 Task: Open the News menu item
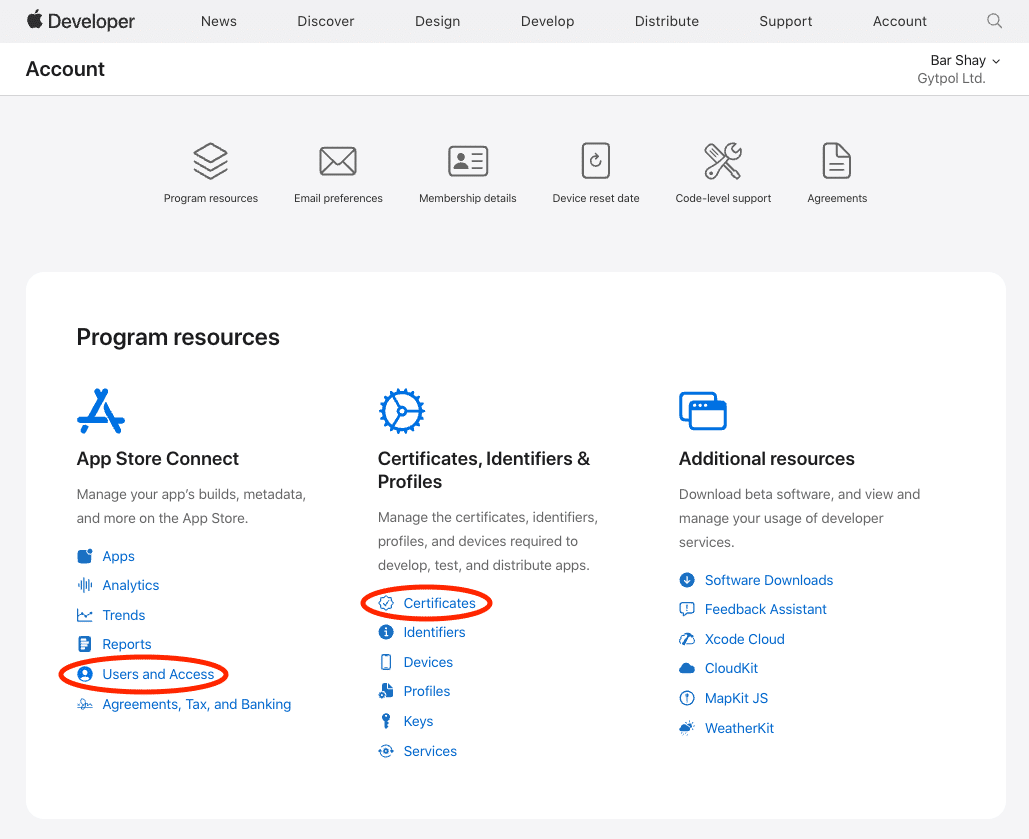click(219, 21)
